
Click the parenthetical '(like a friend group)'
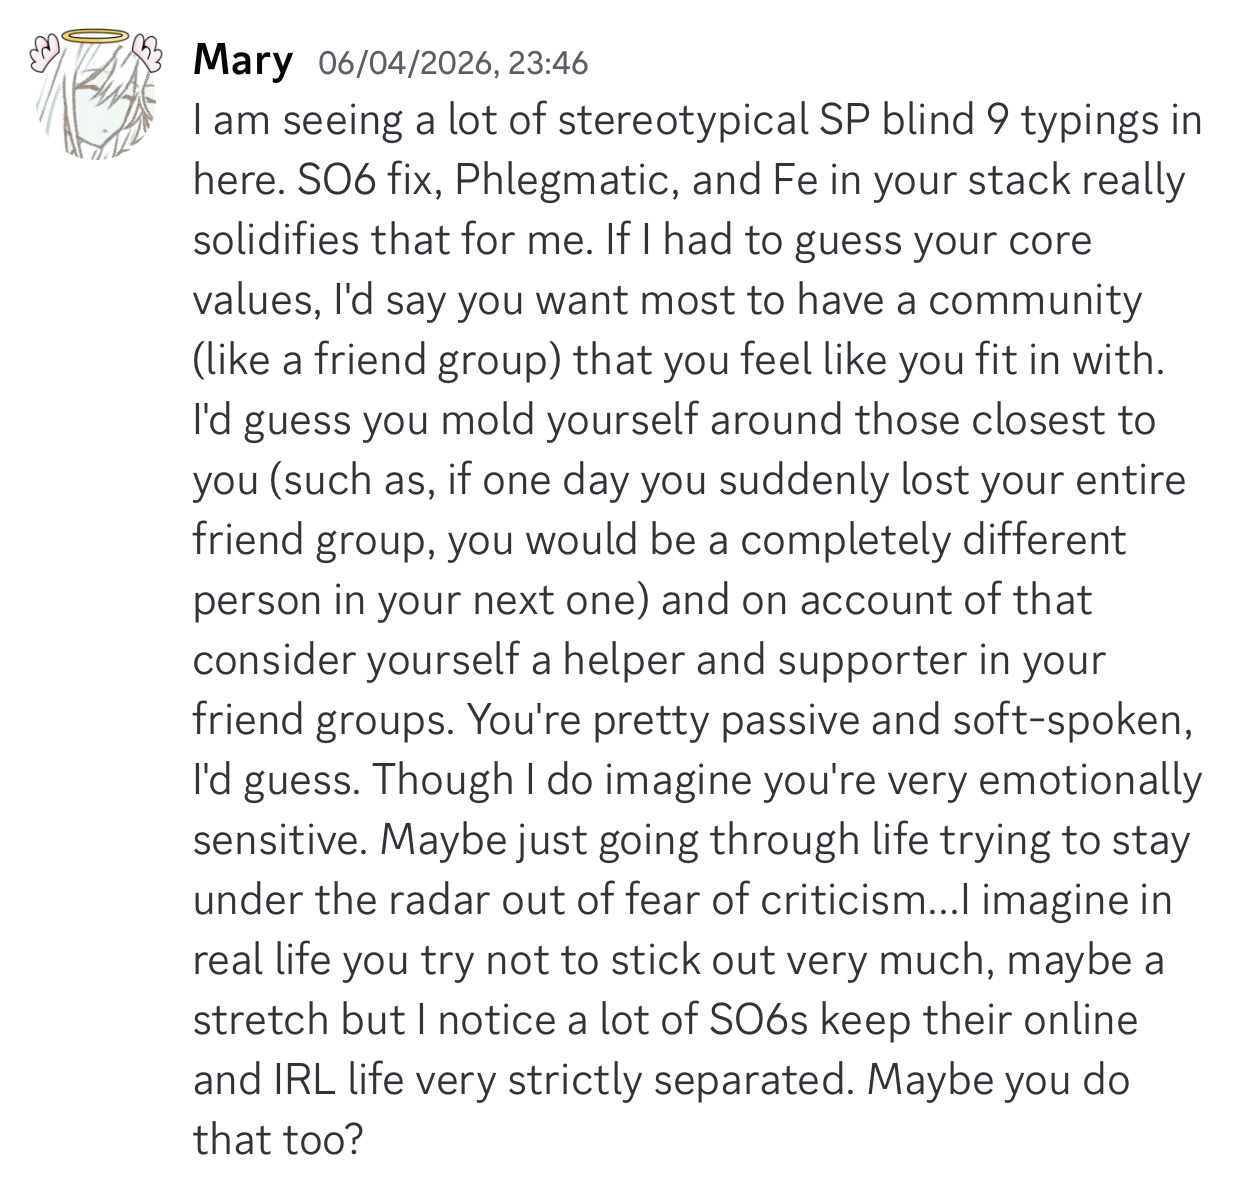point(376,360)
